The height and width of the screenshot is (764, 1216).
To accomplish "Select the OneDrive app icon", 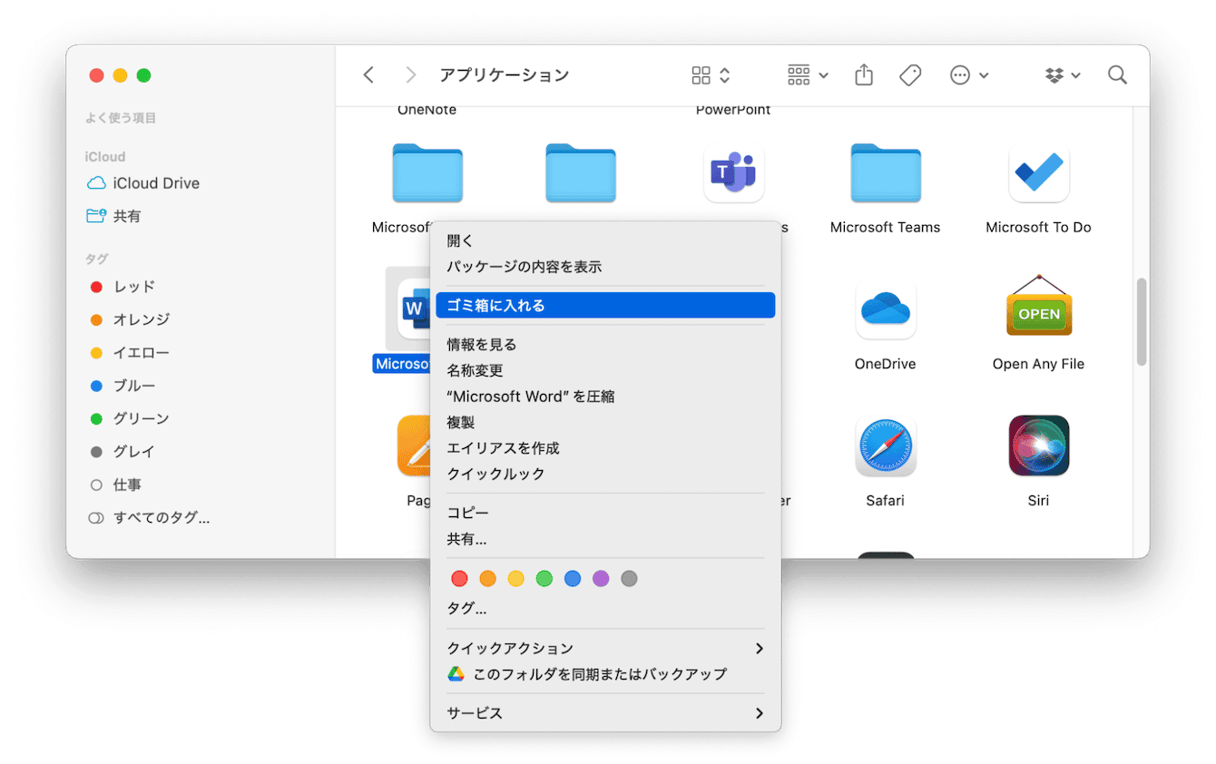I will click(885, 309).
